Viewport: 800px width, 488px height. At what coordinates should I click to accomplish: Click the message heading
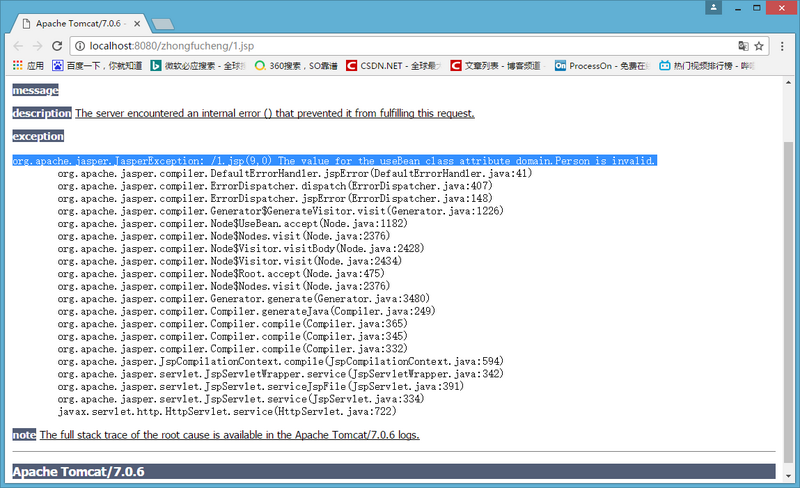point(35,90)
